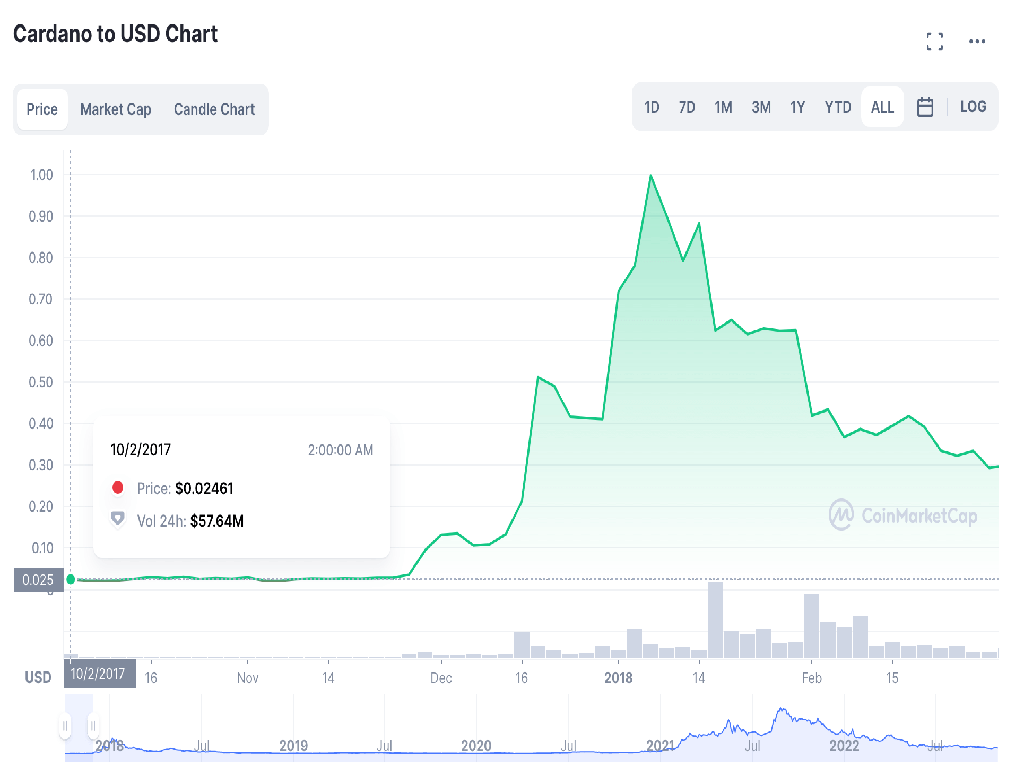The height and width of the screenshot is (768, 1024).
Task: Select the ALL time range
Action: coord(882,107)
